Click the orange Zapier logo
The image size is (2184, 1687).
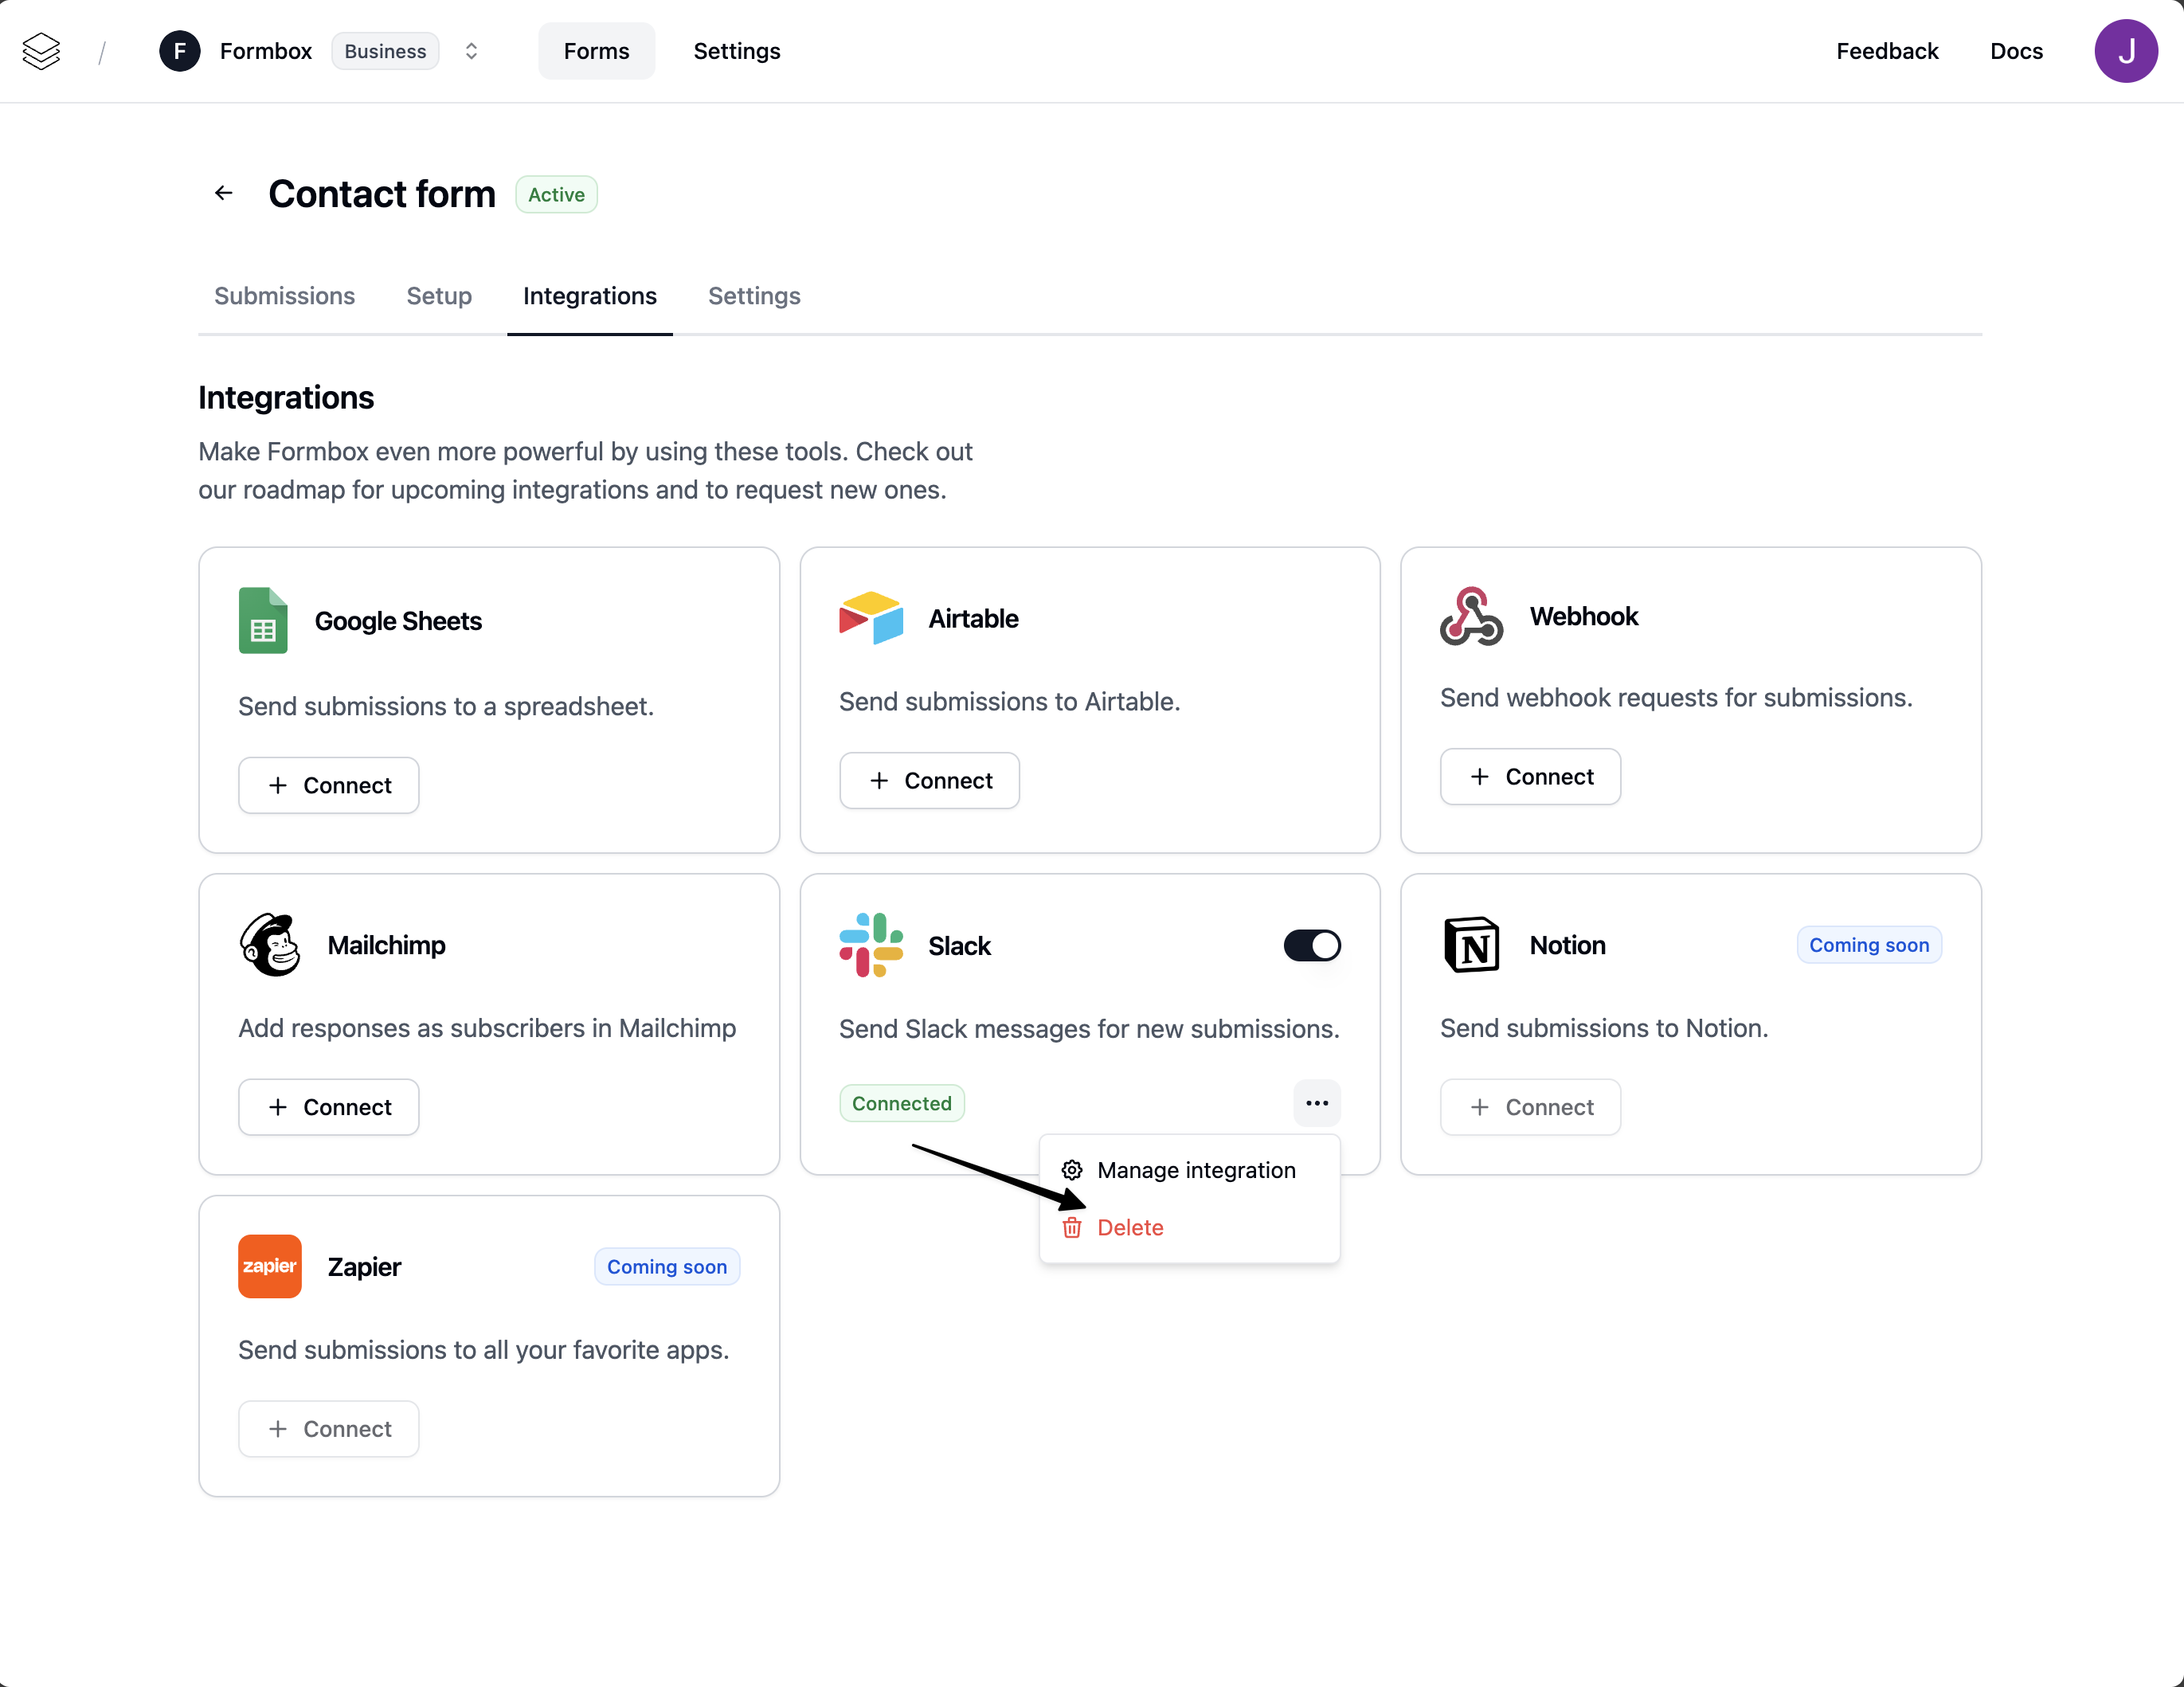(x=270, y=1265)
